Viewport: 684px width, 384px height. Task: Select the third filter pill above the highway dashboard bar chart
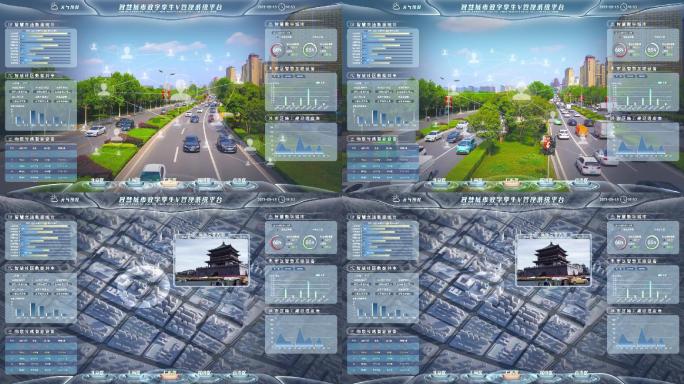300,76
